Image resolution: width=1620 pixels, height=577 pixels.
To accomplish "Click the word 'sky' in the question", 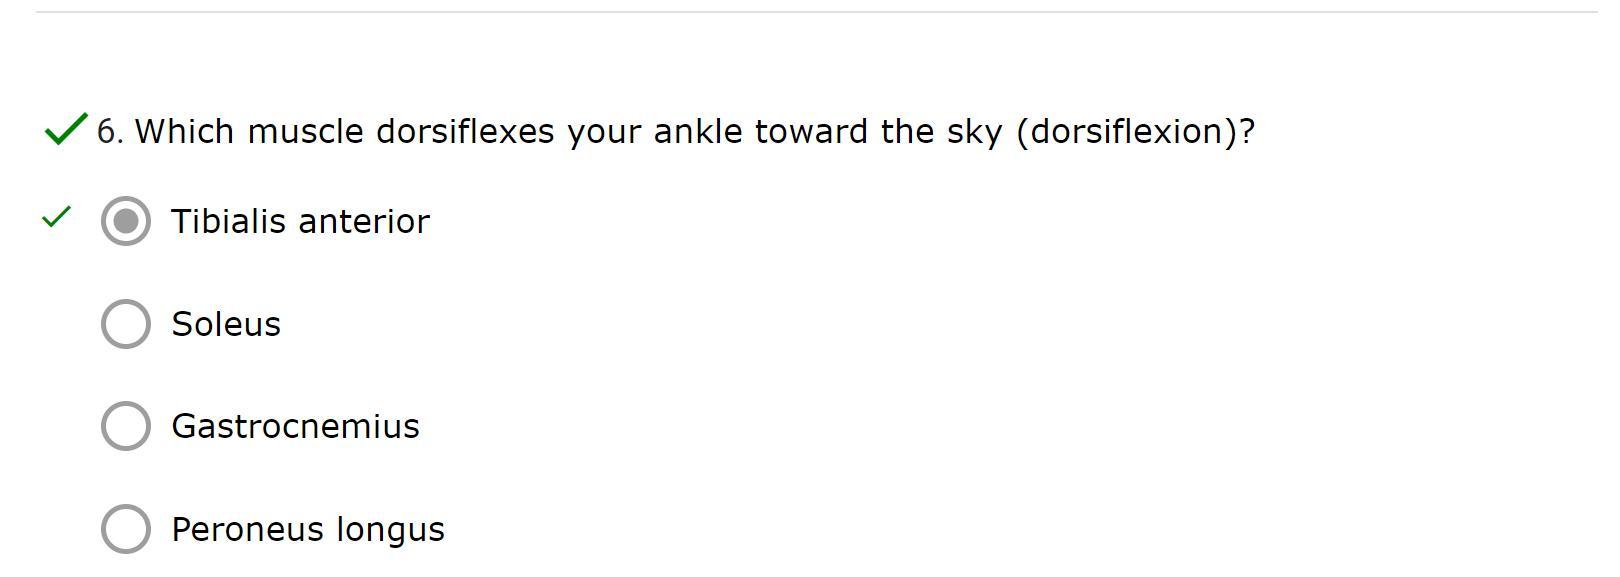I will pyautogui.click(x=975, y=131).
